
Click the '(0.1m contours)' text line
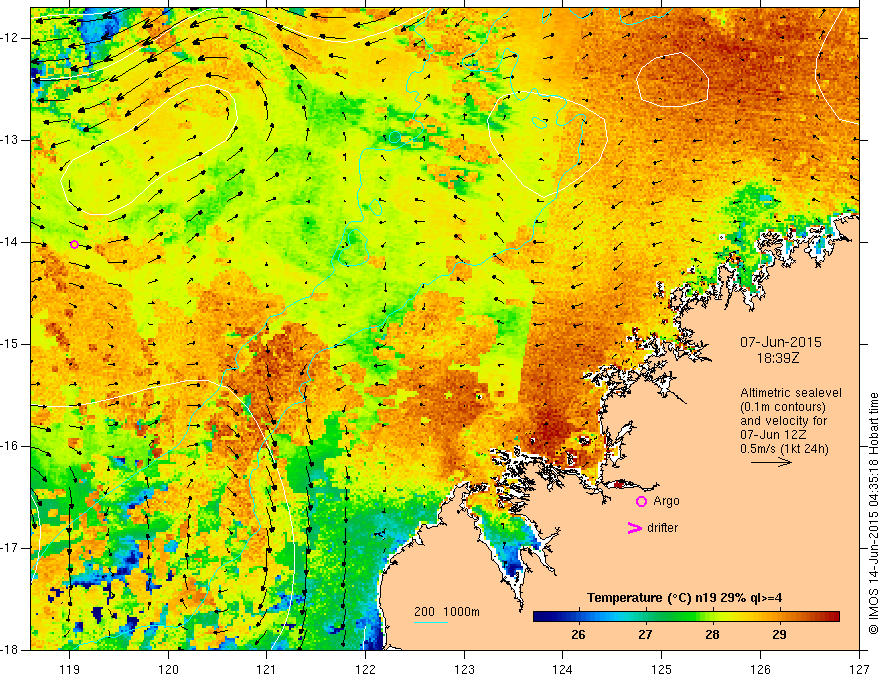coord(783,407)
